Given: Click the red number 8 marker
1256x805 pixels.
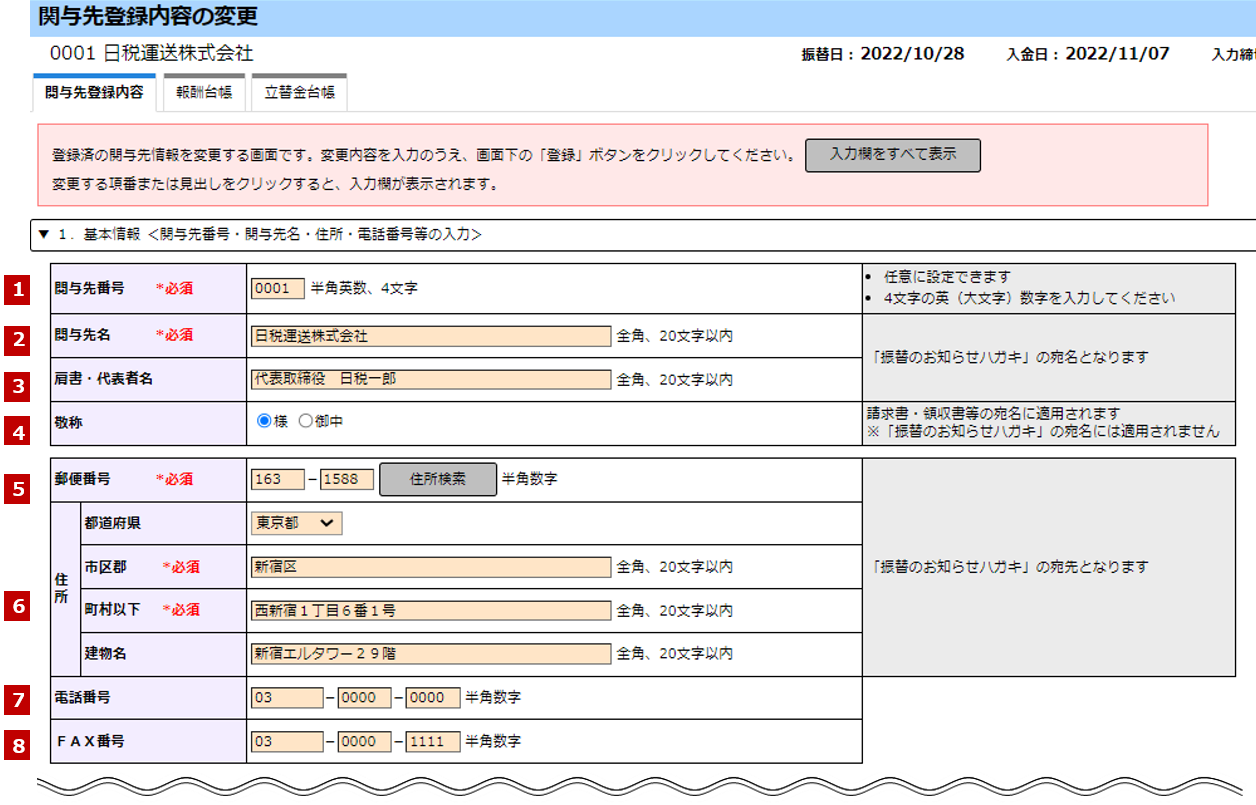Looking at the screenshot, I should point(18,744).
